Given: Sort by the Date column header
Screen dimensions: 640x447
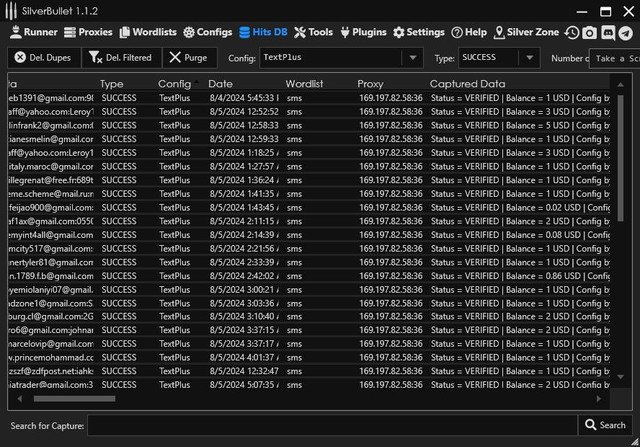Looking at the screenshot, I should pos(220,84).
